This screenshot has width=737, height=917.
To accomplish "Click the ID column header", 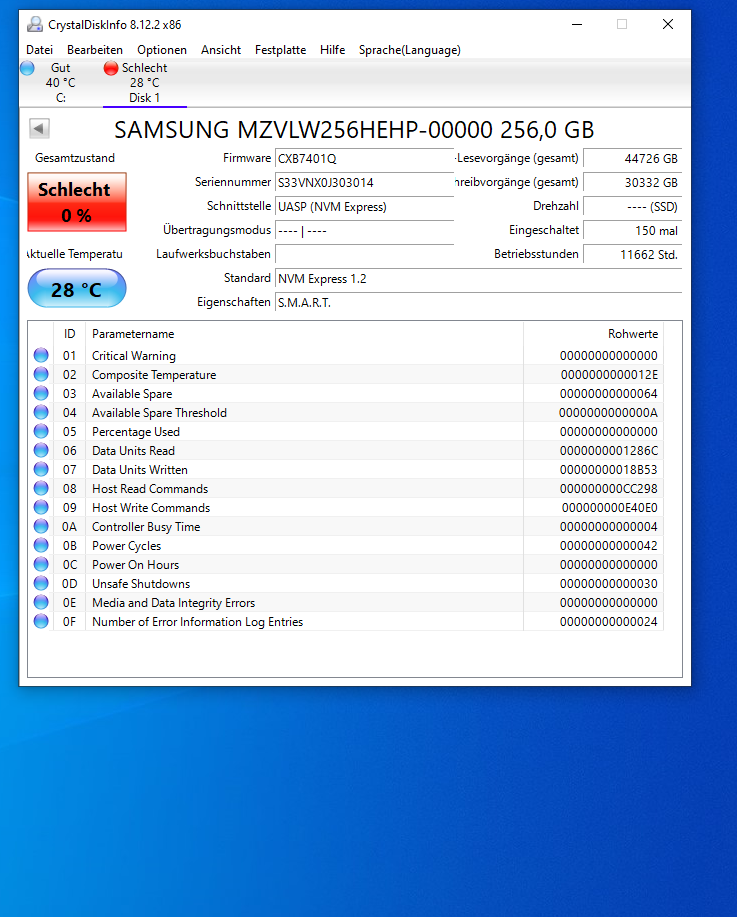I will coord(70,333).
